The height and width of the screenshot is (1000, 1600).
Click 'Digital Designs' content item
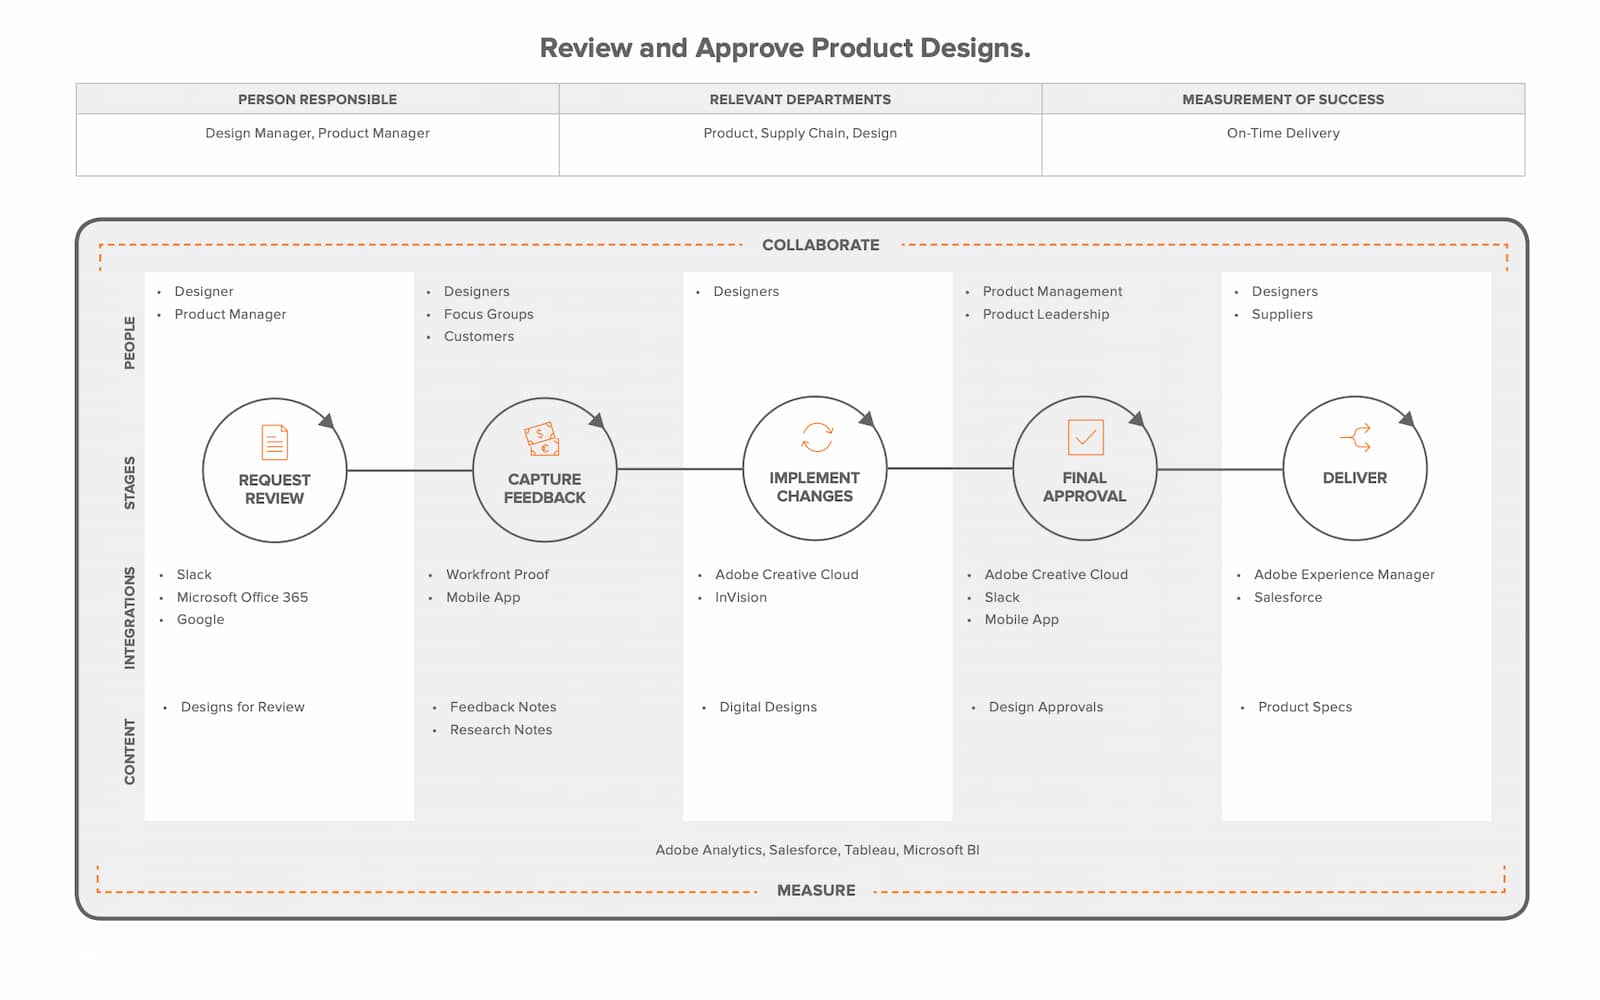tap(768, 707)
